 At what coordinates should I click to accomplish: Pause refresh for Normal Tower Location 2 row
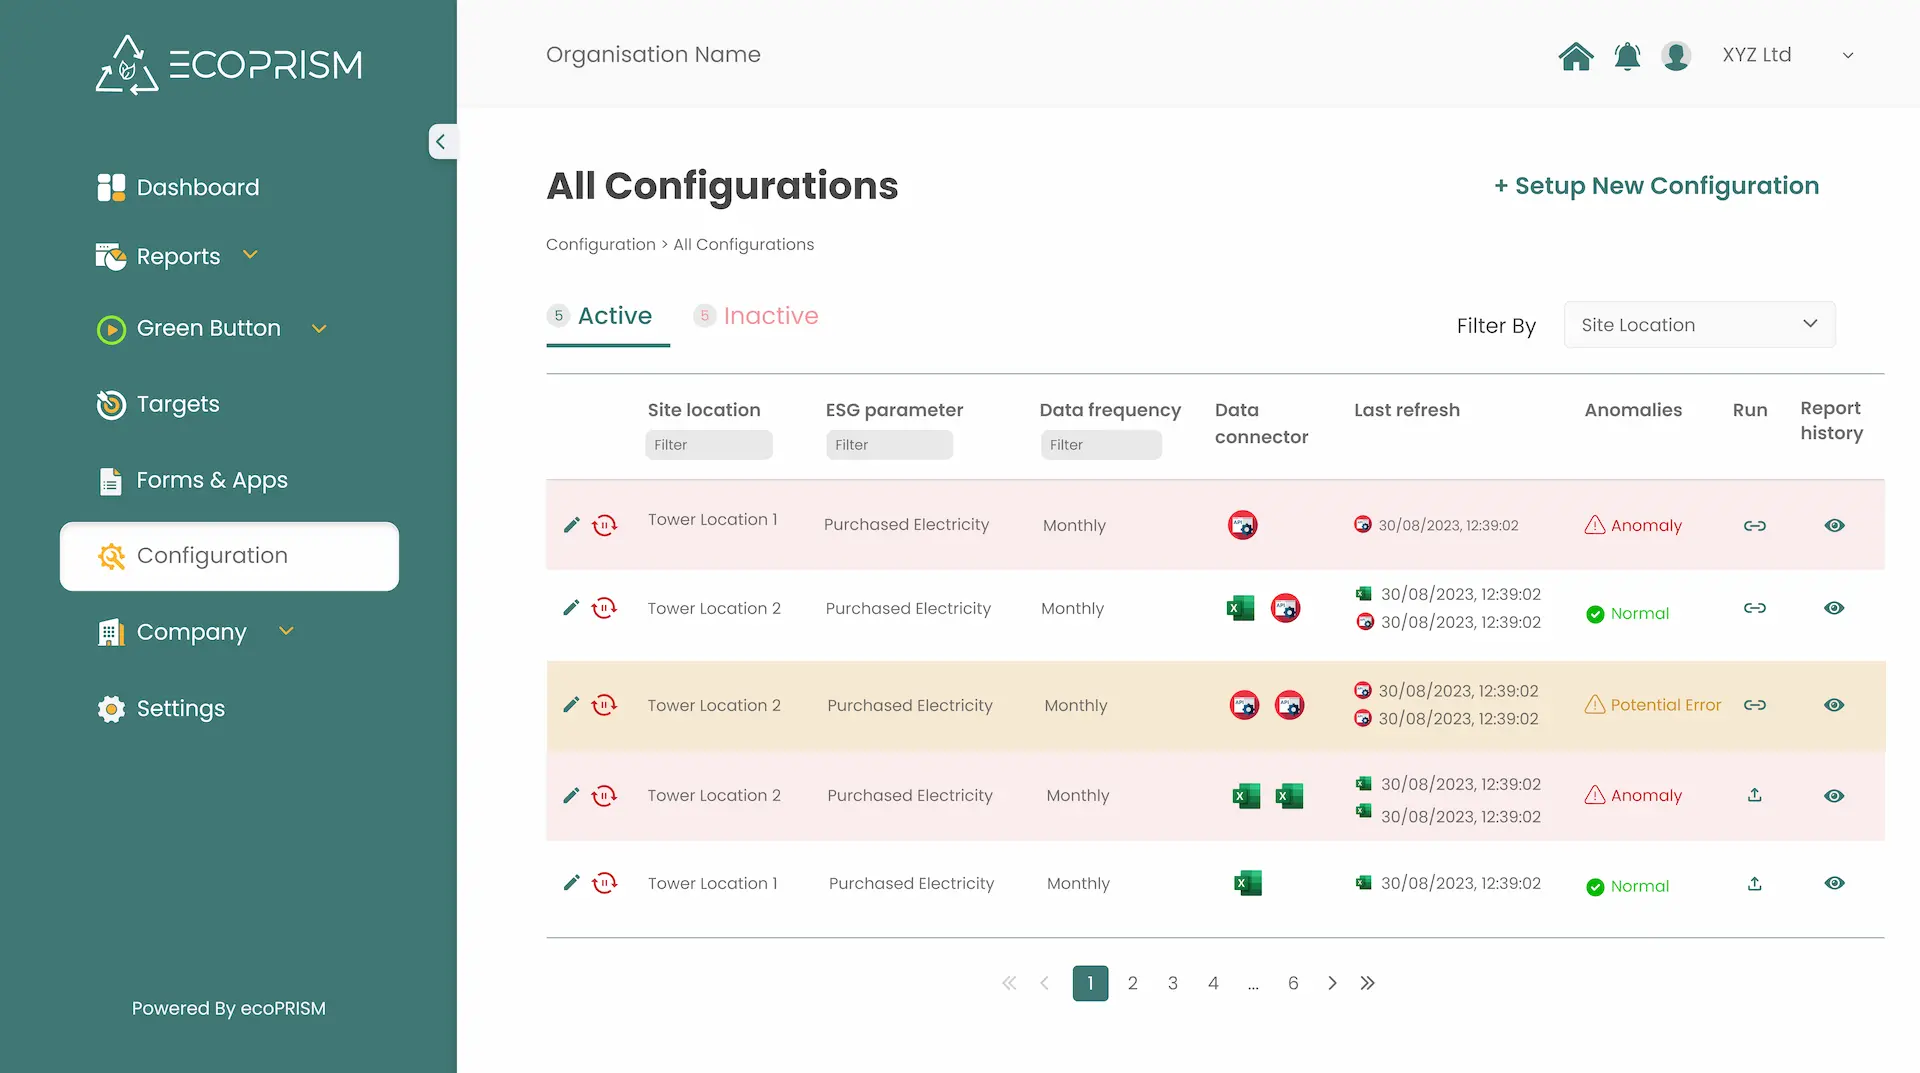point(604,608)
